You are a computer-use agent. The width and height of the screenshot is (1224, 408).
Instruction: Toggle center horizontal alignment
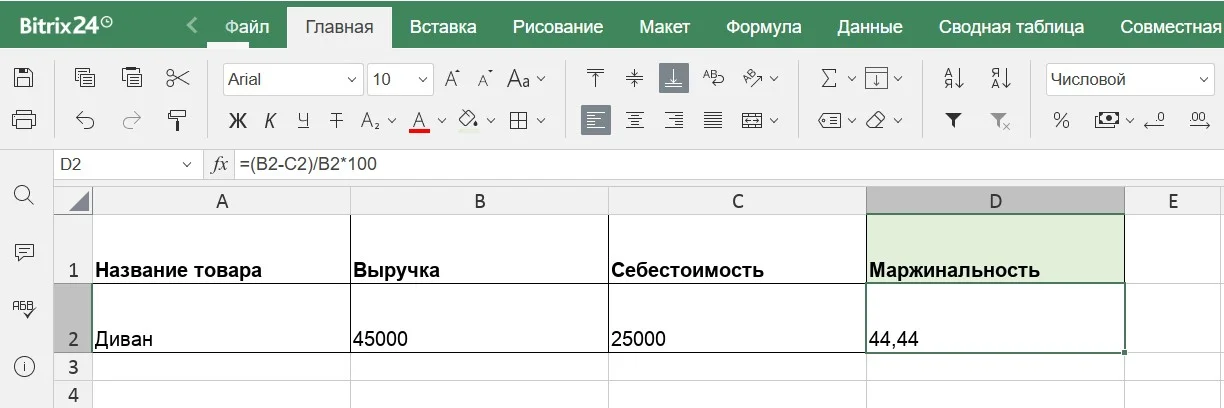(634, 121)
